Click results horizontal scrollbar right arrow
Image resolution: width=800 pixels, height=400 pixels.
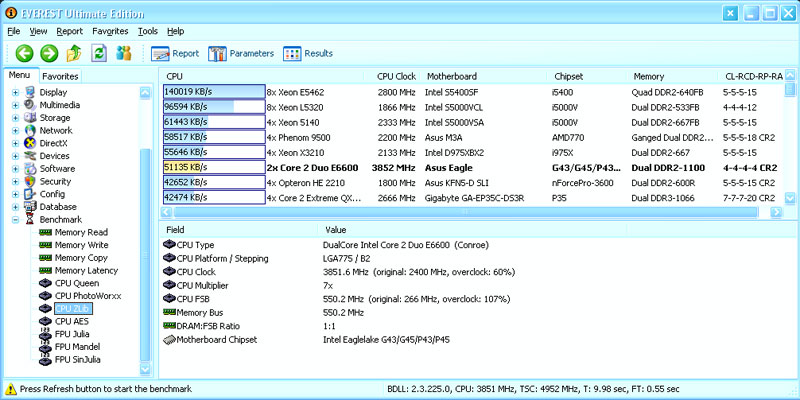(x=776, y=212)
